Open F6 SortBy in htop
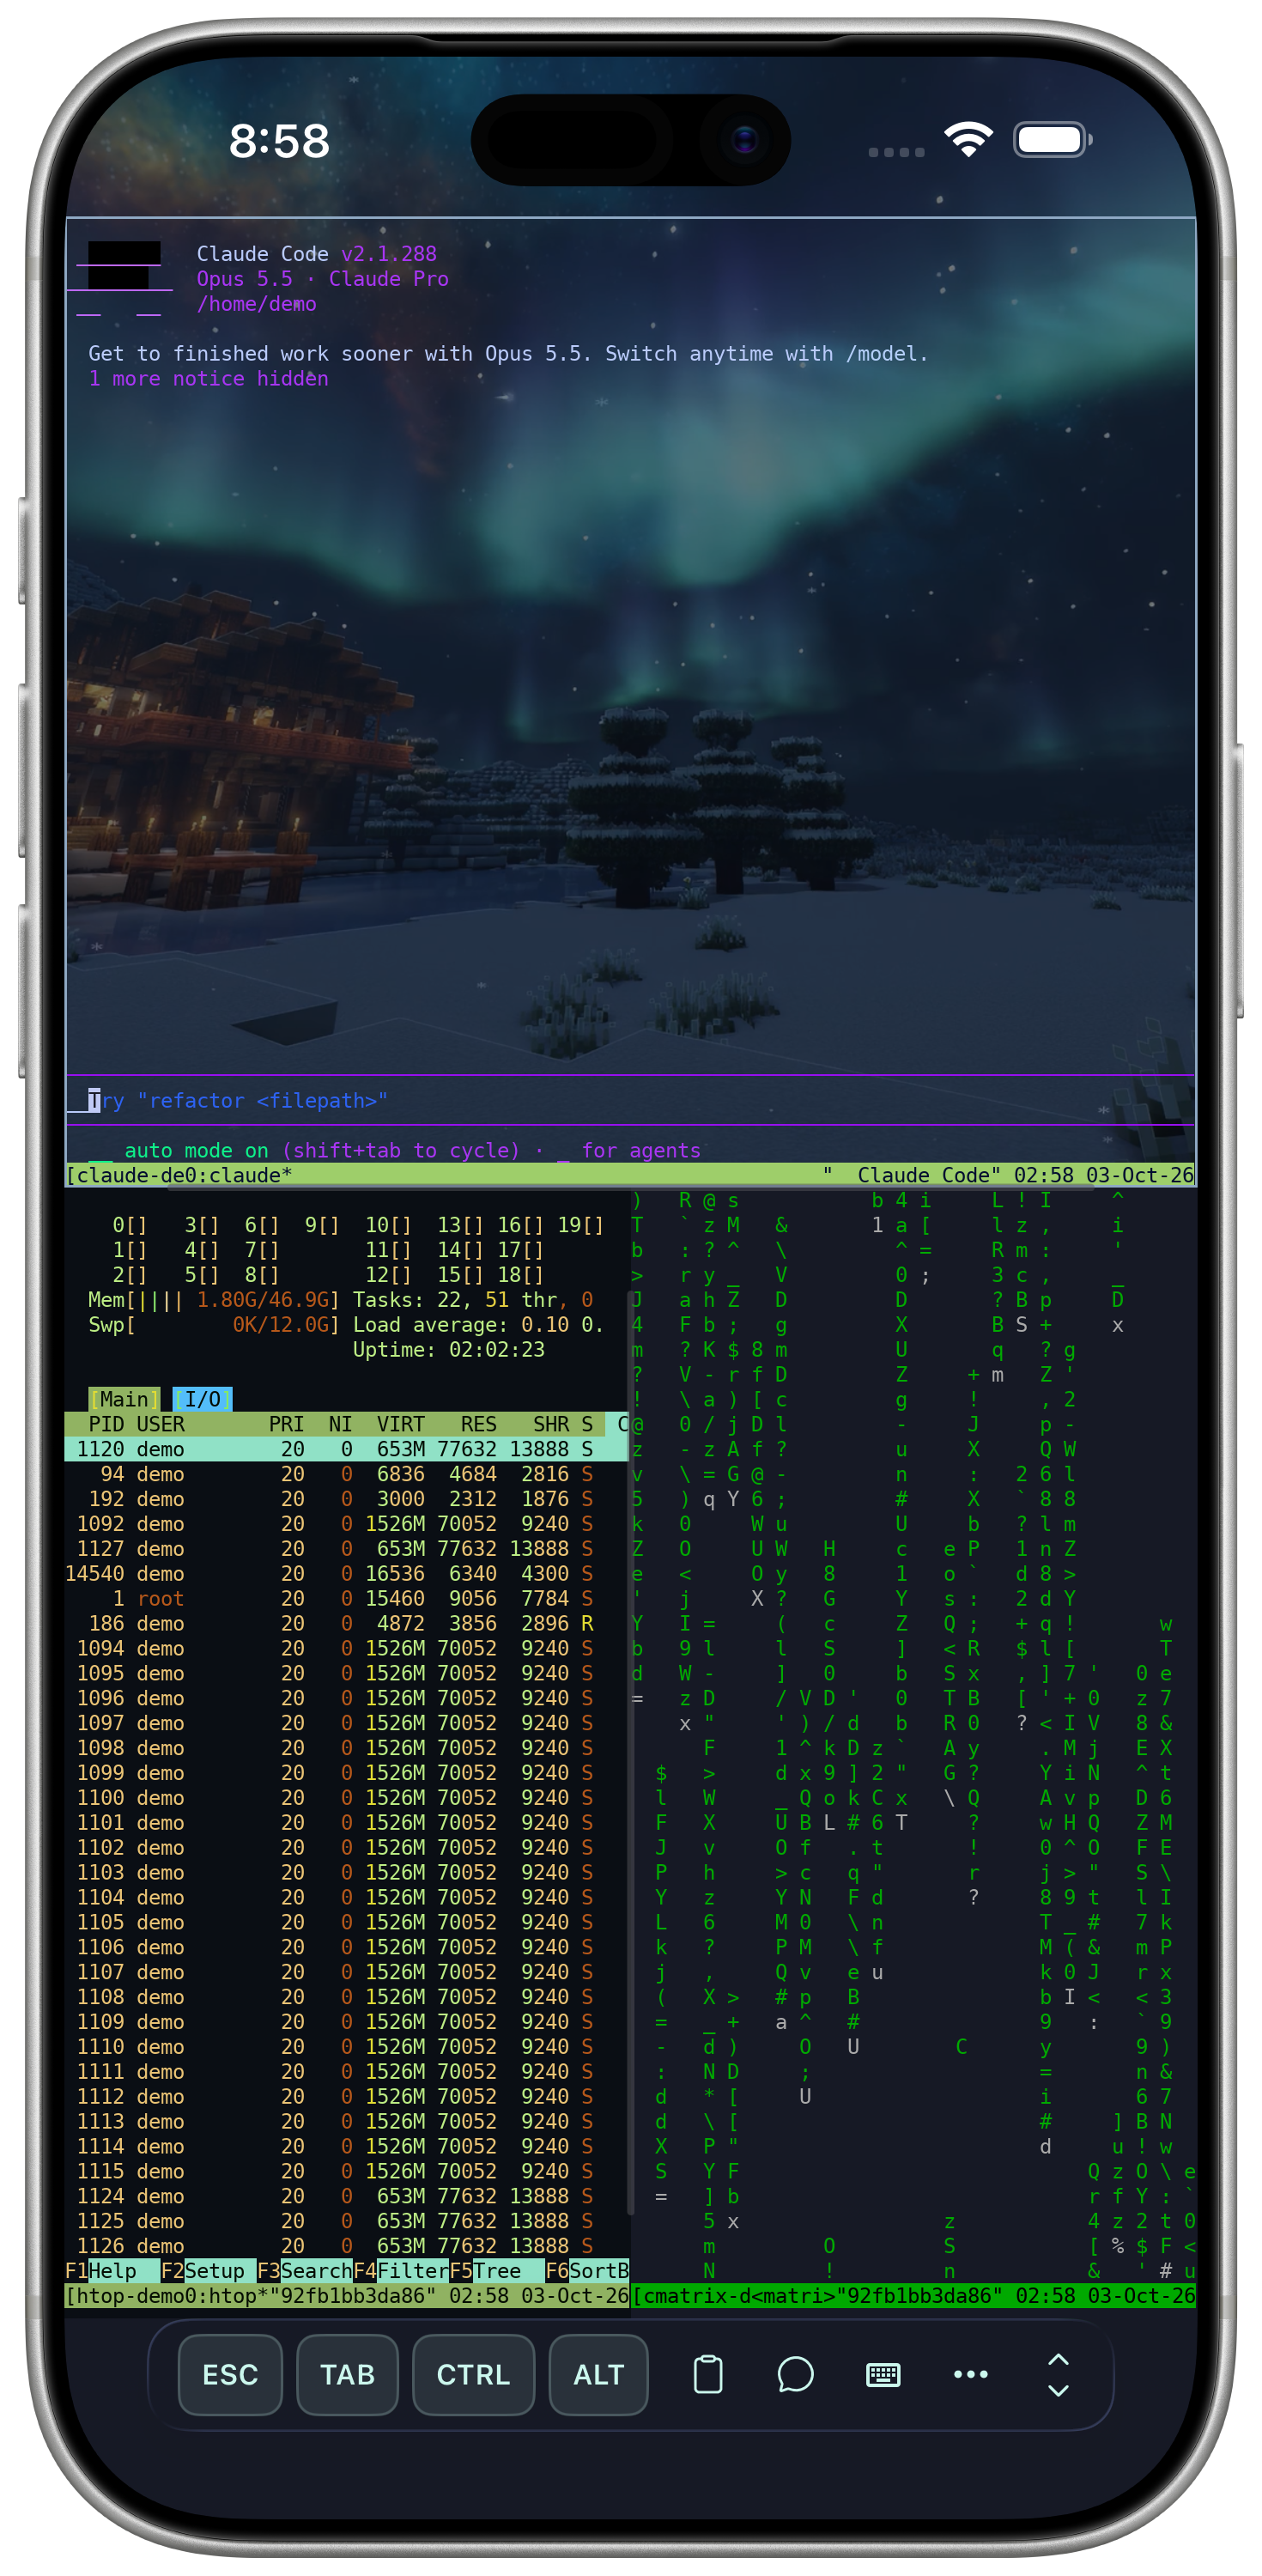The width and height of the screenshot is (1262, 2576). [587, 2271]
